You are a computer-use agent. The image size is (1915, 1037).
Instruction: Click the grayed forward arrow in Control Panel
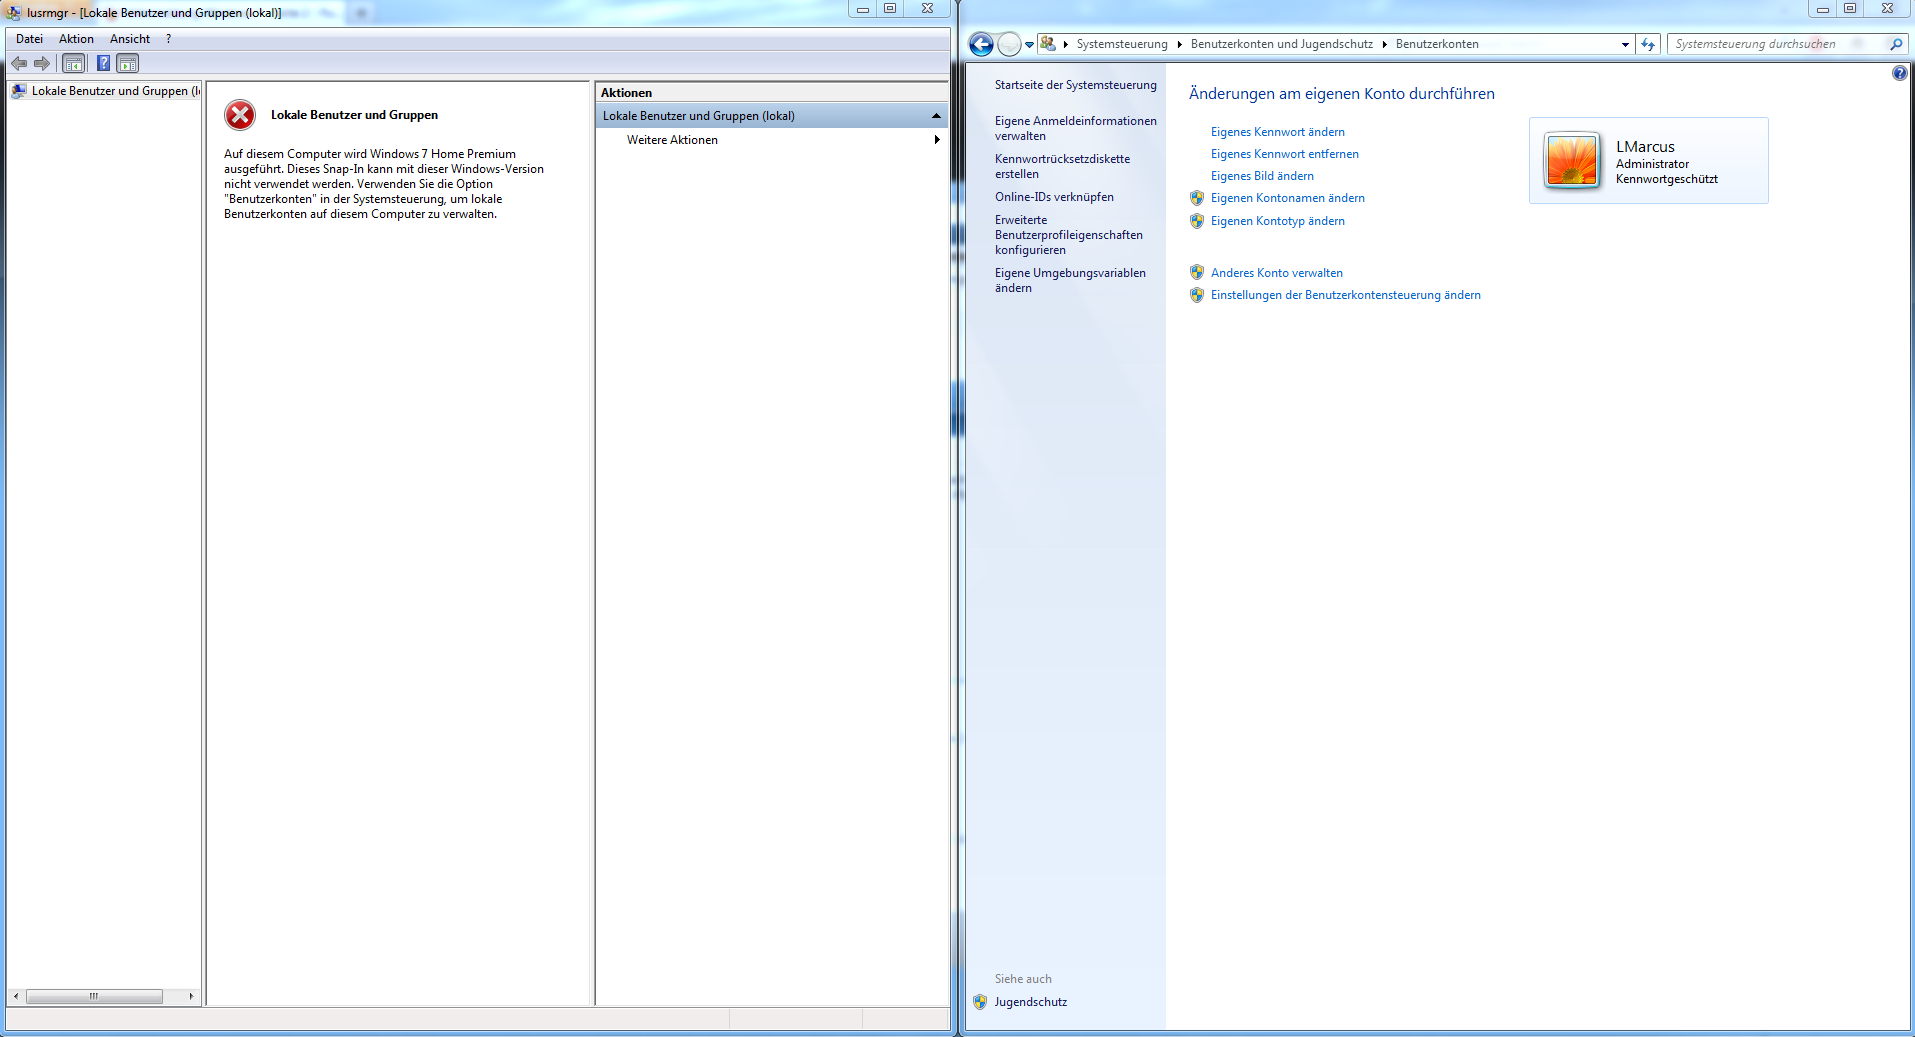point(1010,44)
